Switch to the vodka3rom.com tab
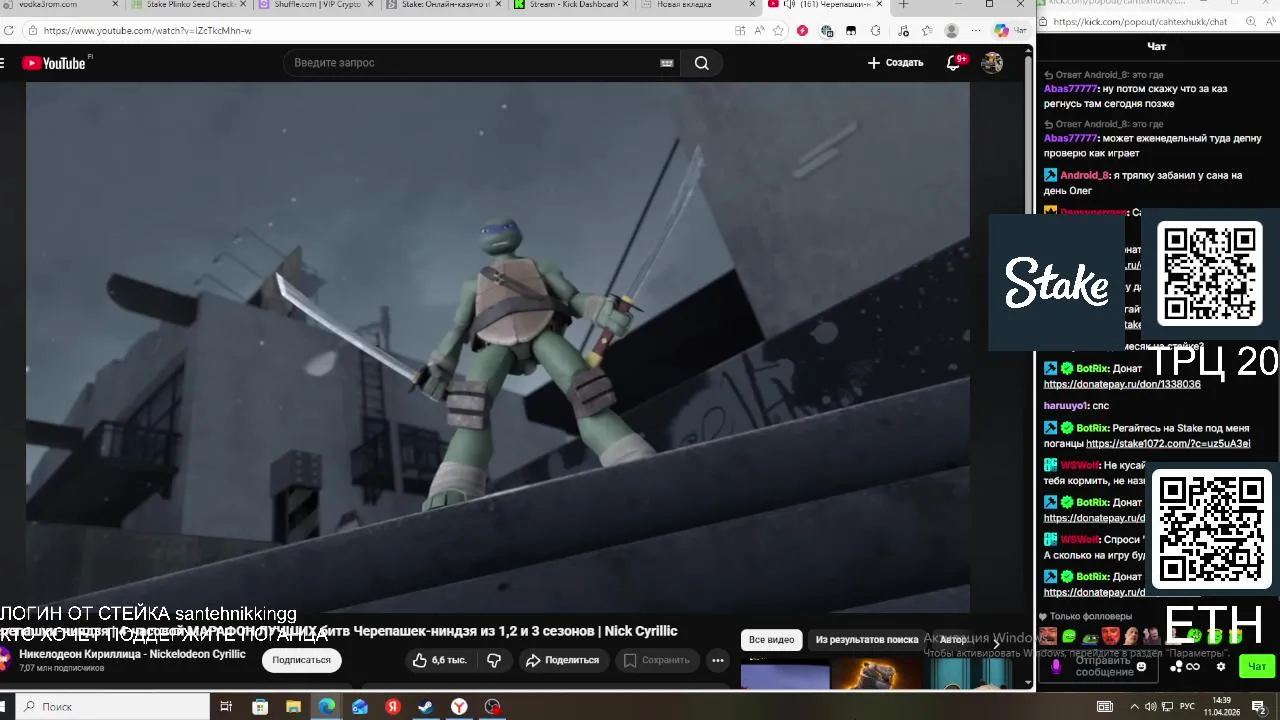 [60, 5]
